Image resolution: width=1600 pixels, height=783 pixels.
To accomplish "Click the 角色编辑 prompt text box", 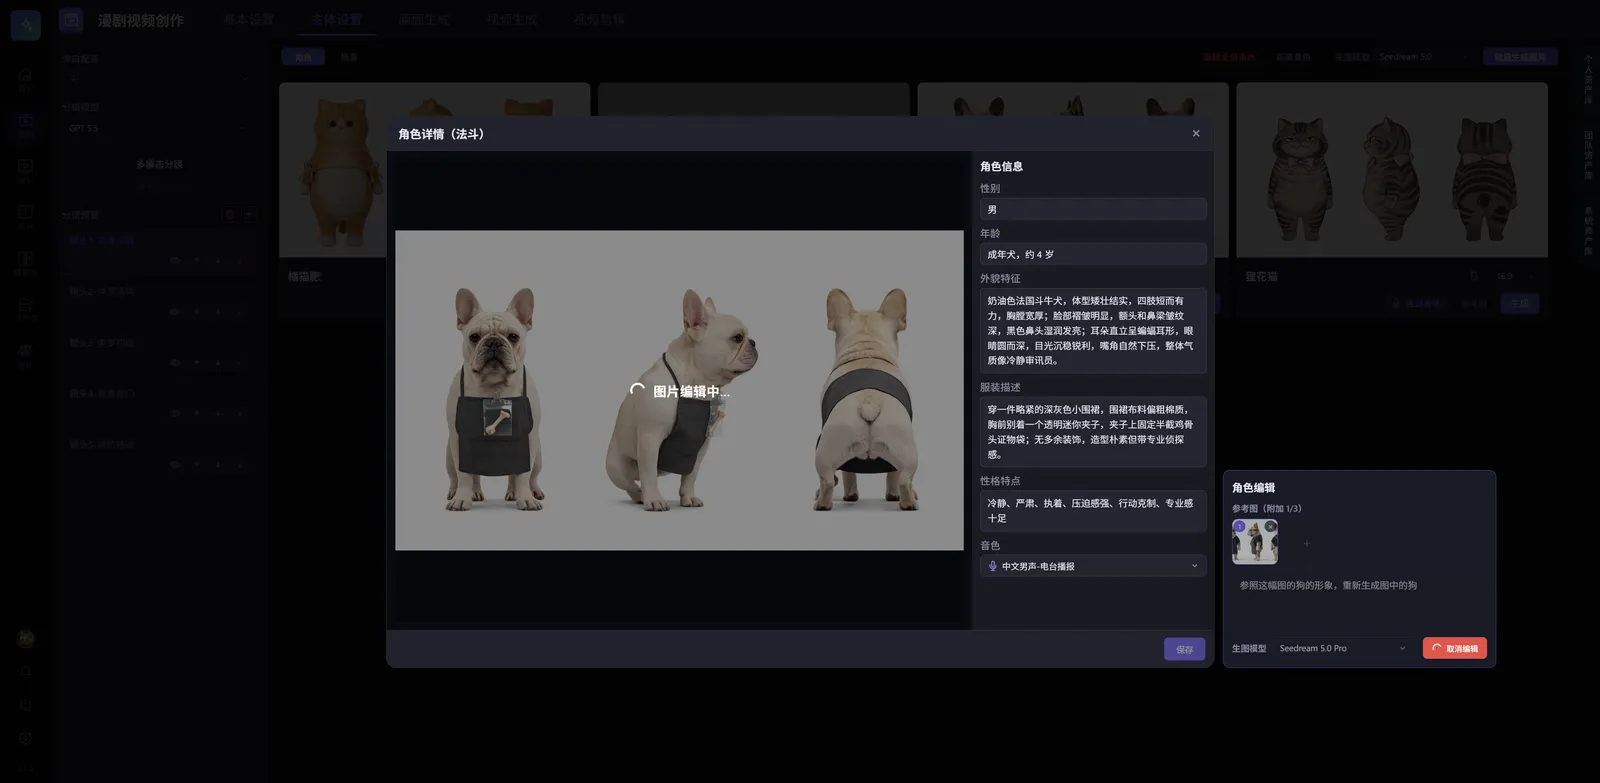I will pyautogui.click(x=1359, y=600).
